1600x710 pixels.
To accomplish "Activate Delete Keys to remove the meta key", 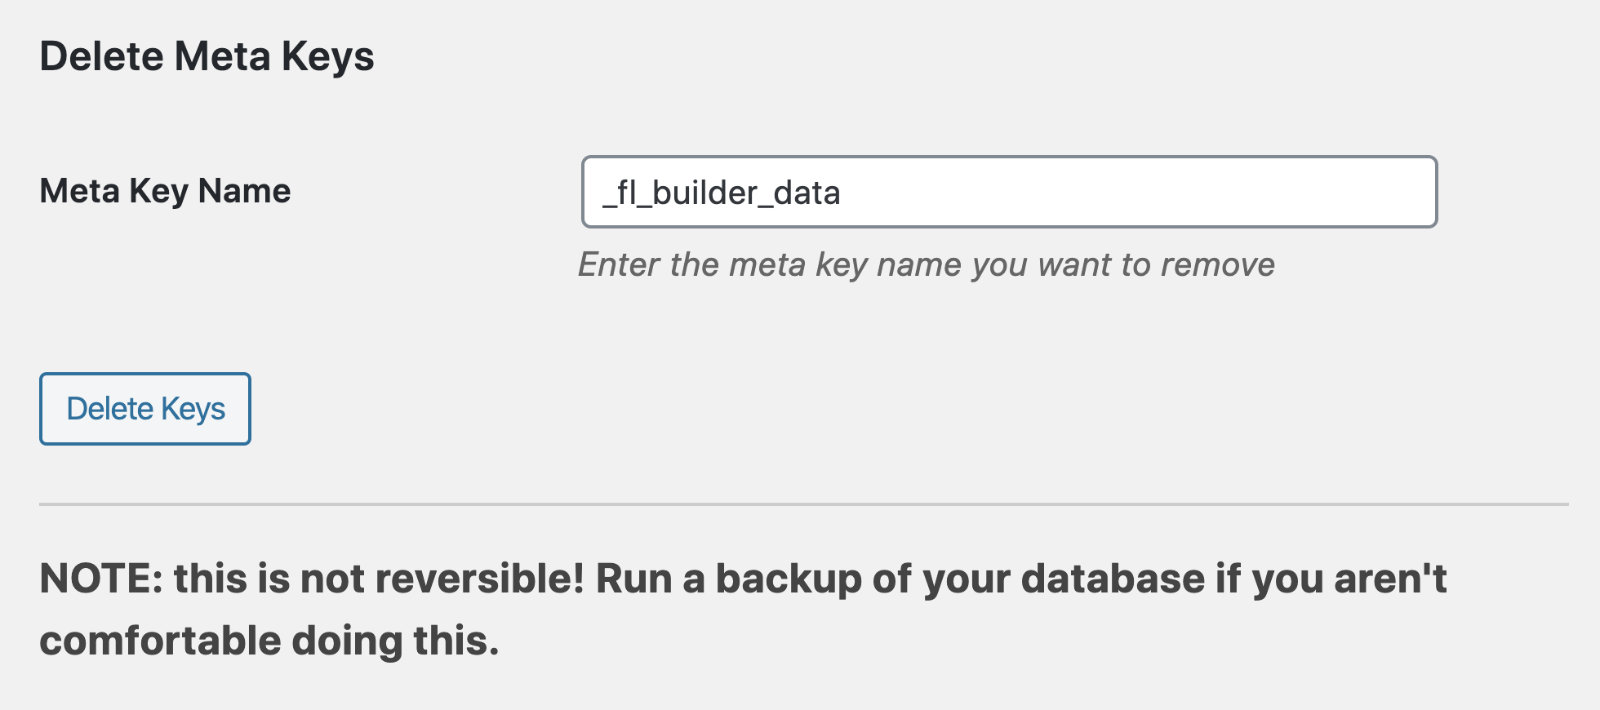I will click(x=144, y=408).
